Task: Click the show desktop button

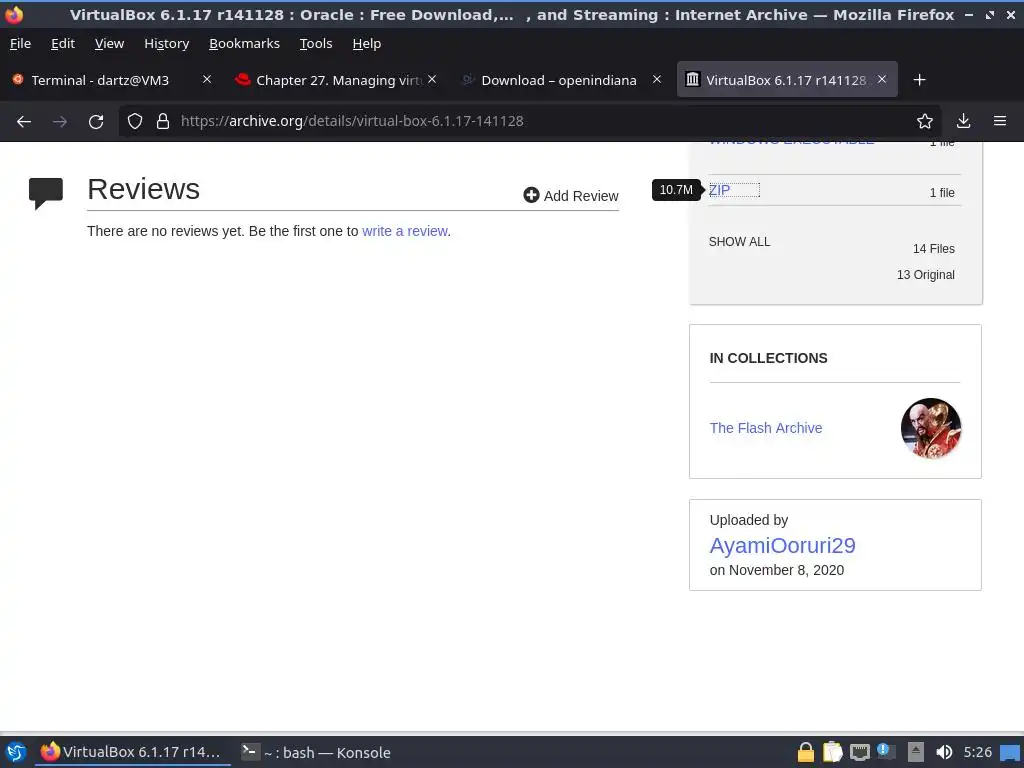Action: 1010,752
